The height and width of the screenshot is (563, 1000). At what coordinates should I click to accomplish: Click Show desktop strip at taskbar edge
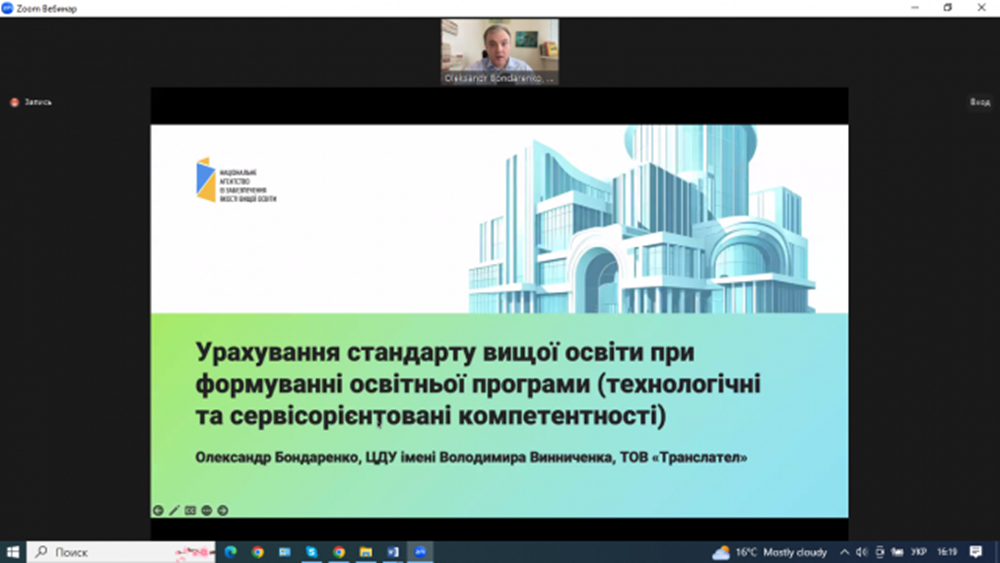[997, 552]
